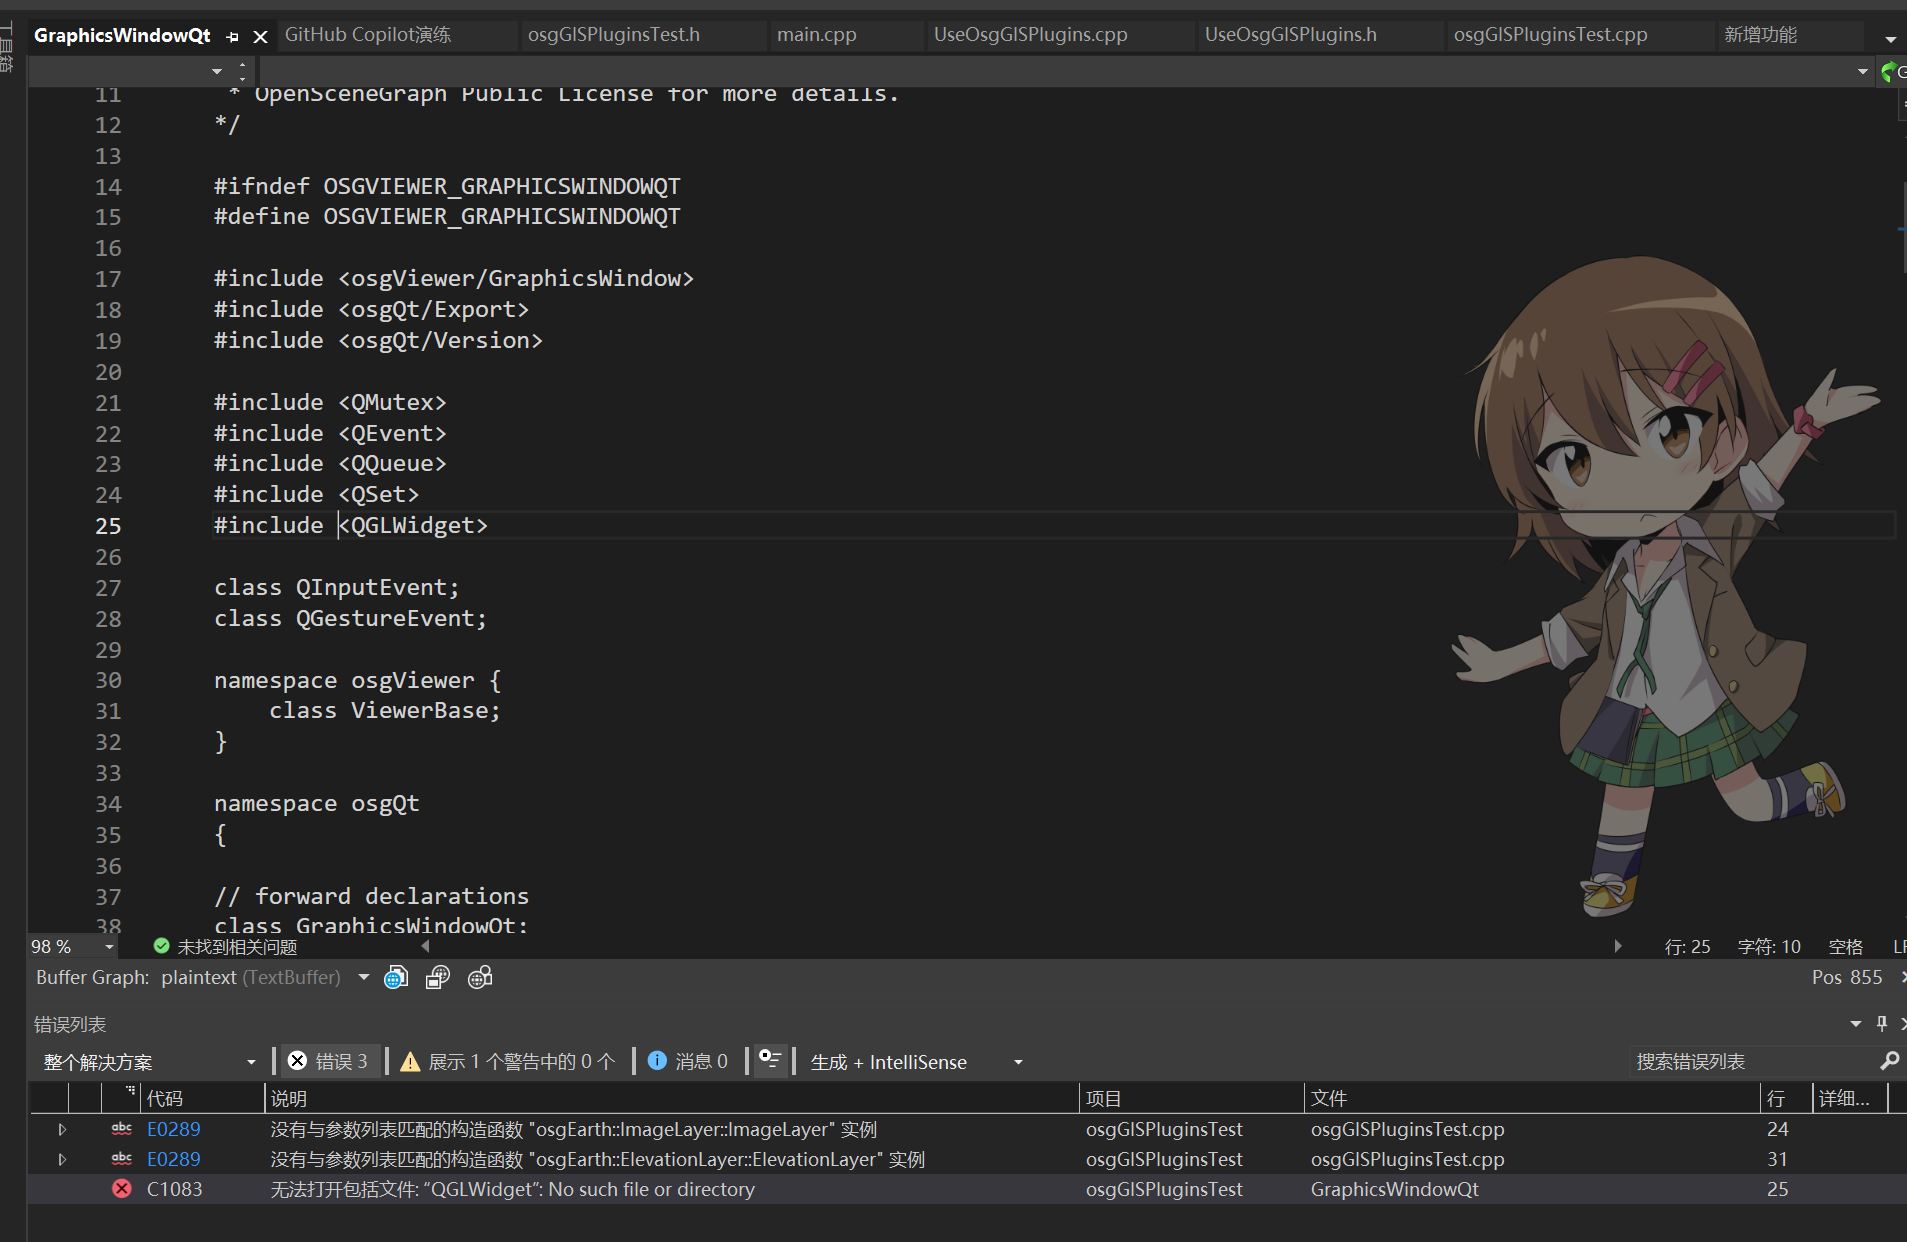Click the first blue globe document Buffer Graph icon
The width and height of the screenshot is (1907, 1242).
396,978
